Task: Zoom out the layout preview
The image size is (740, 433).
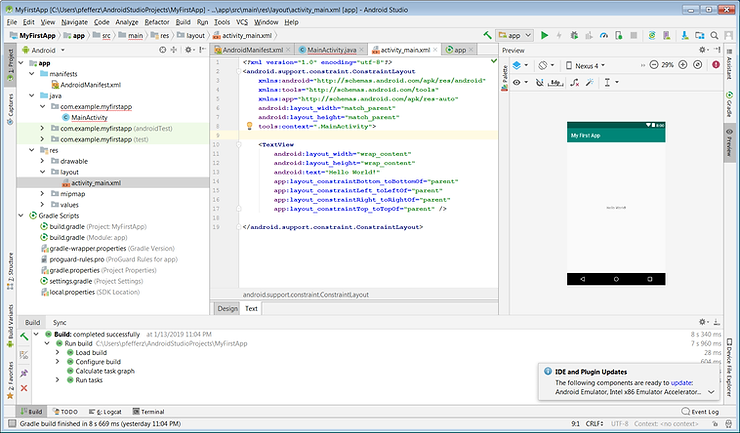Action: [654, 65]
